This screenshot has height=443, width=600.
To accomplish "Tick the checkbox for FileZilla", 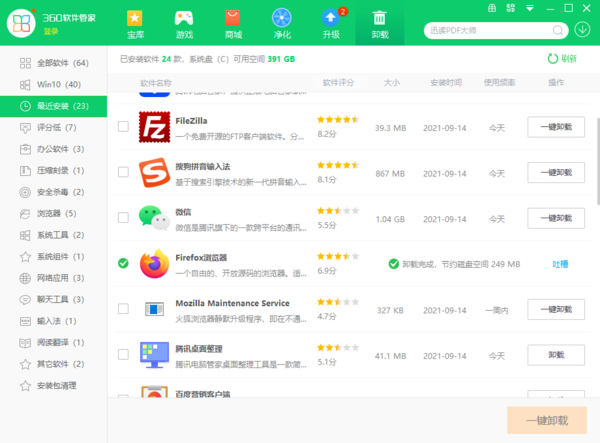I will tap(123, 127).
